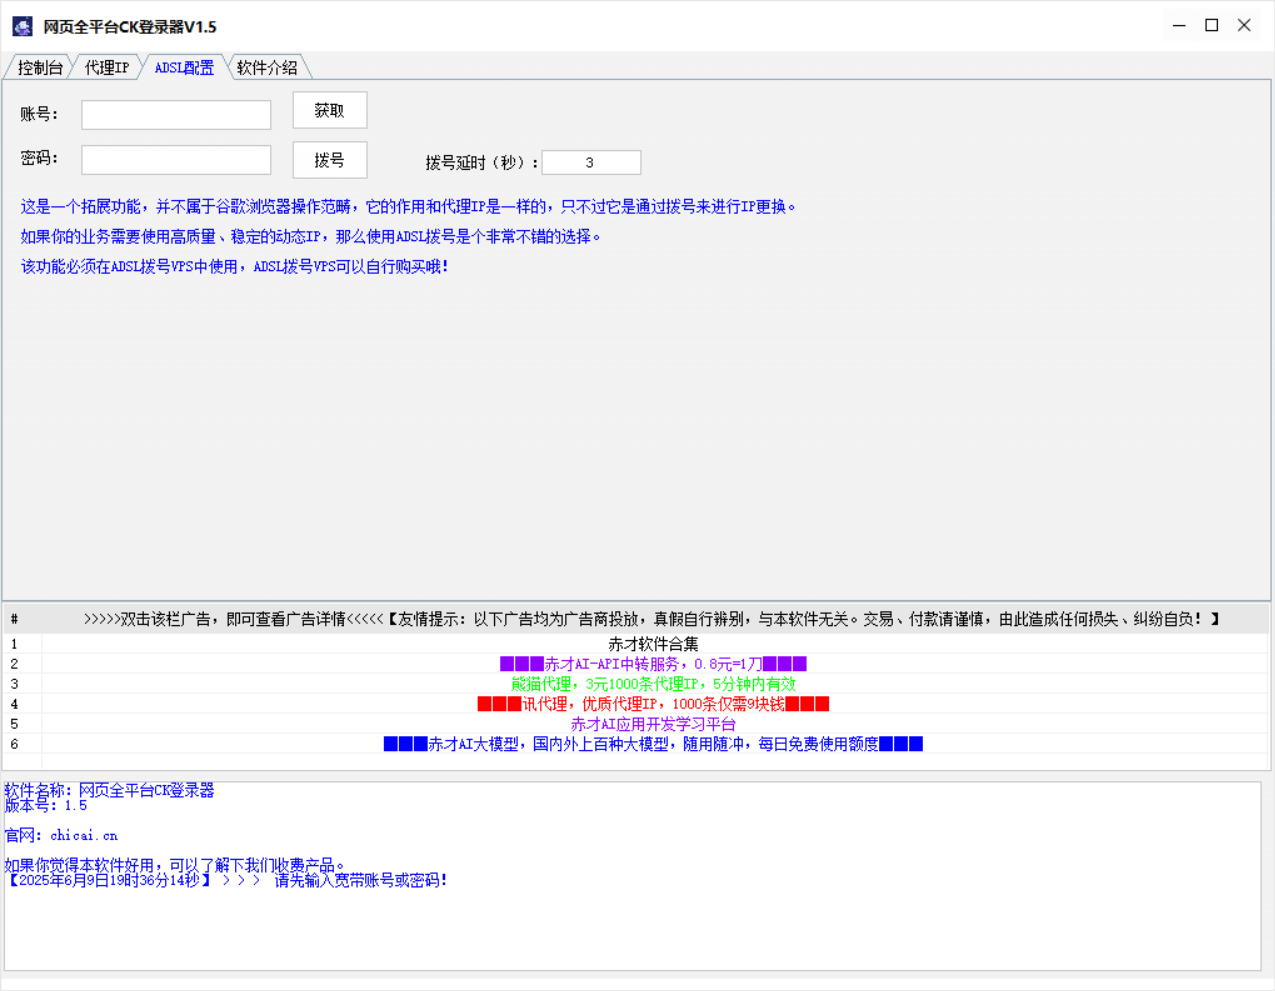1275x991 pixels.
Task: Click the ad list header with 友情提示
Action: point(654,619)
